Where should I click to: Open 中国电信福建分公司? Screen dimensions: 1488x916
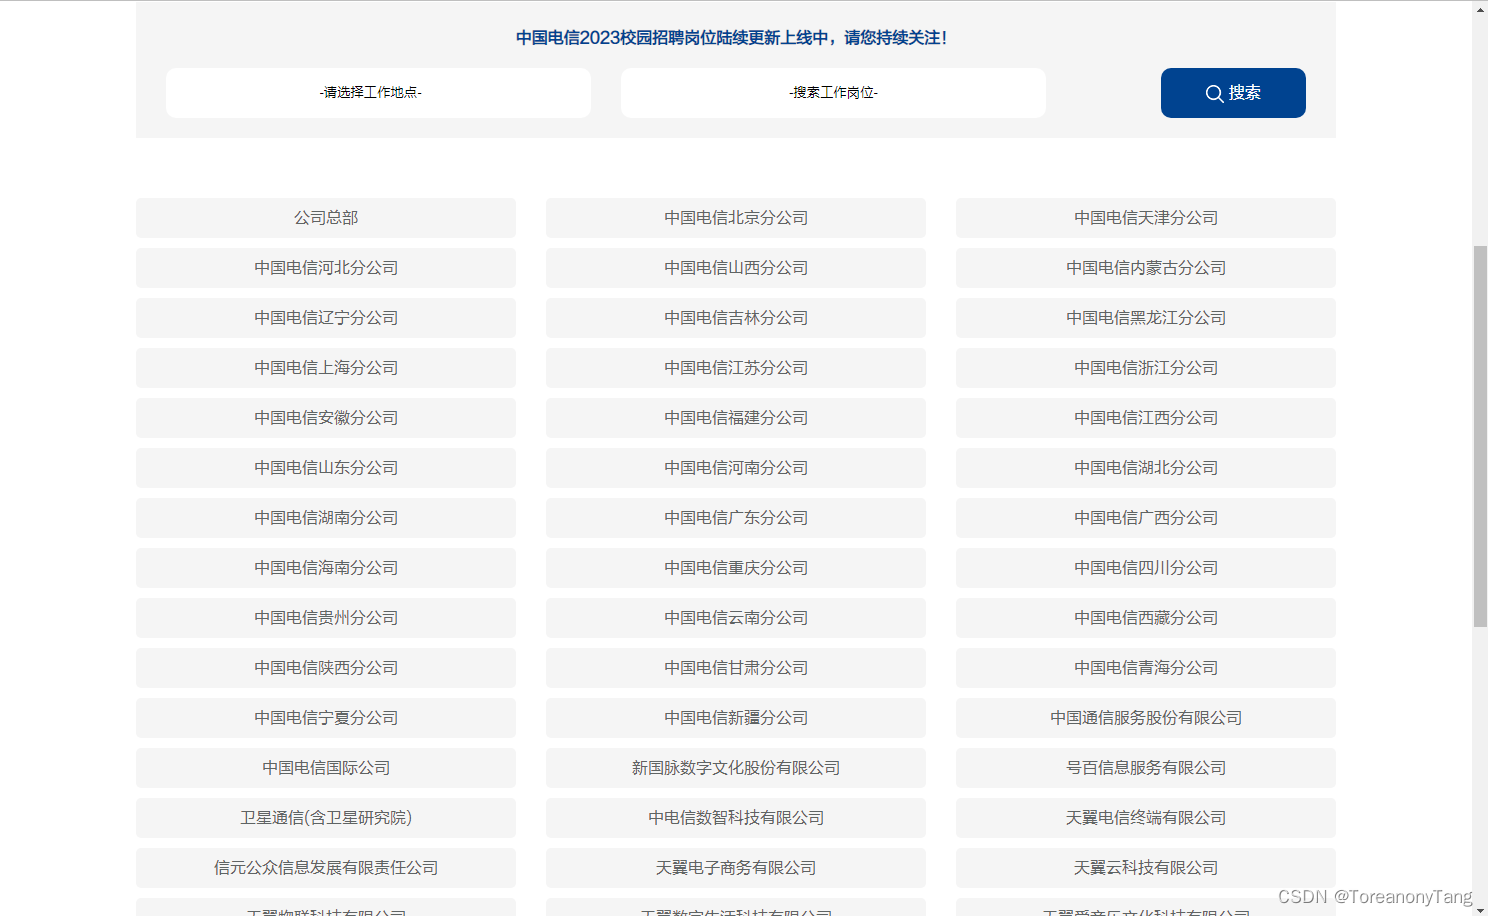(x=736, y=418)
